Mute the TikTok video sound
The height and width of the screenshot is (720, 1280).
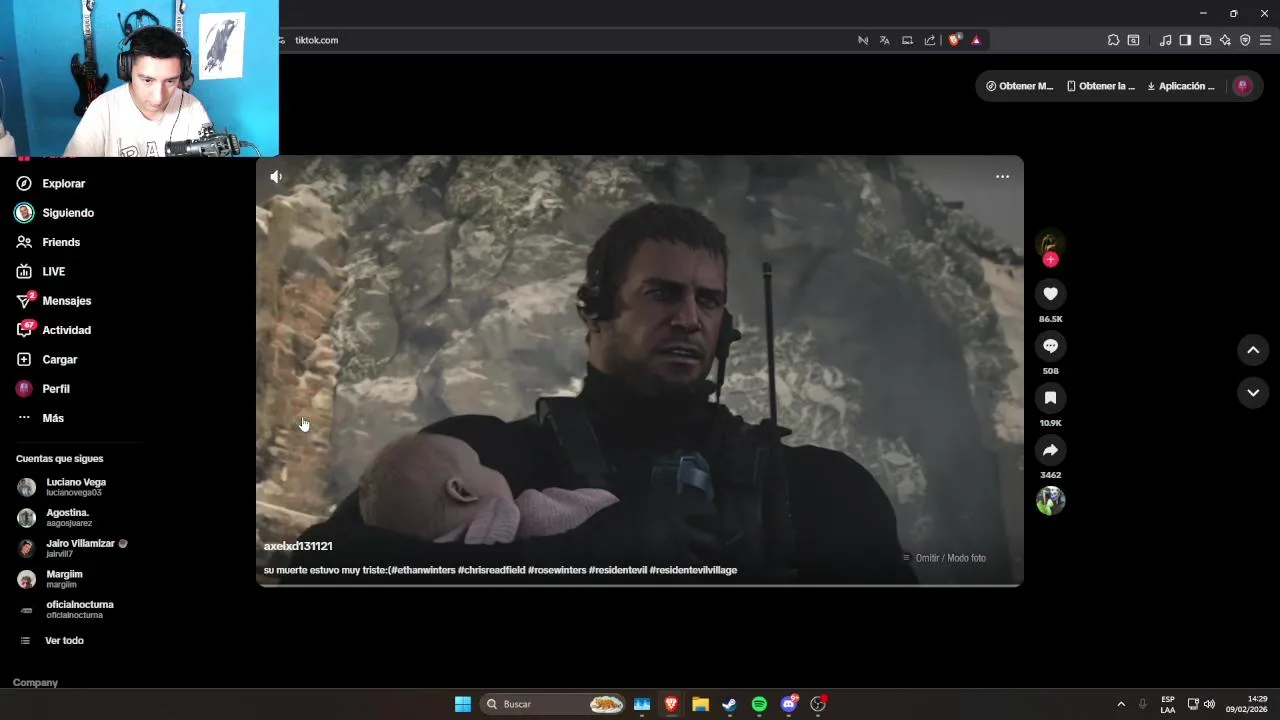pyautogui.click(x=276, y=177)
